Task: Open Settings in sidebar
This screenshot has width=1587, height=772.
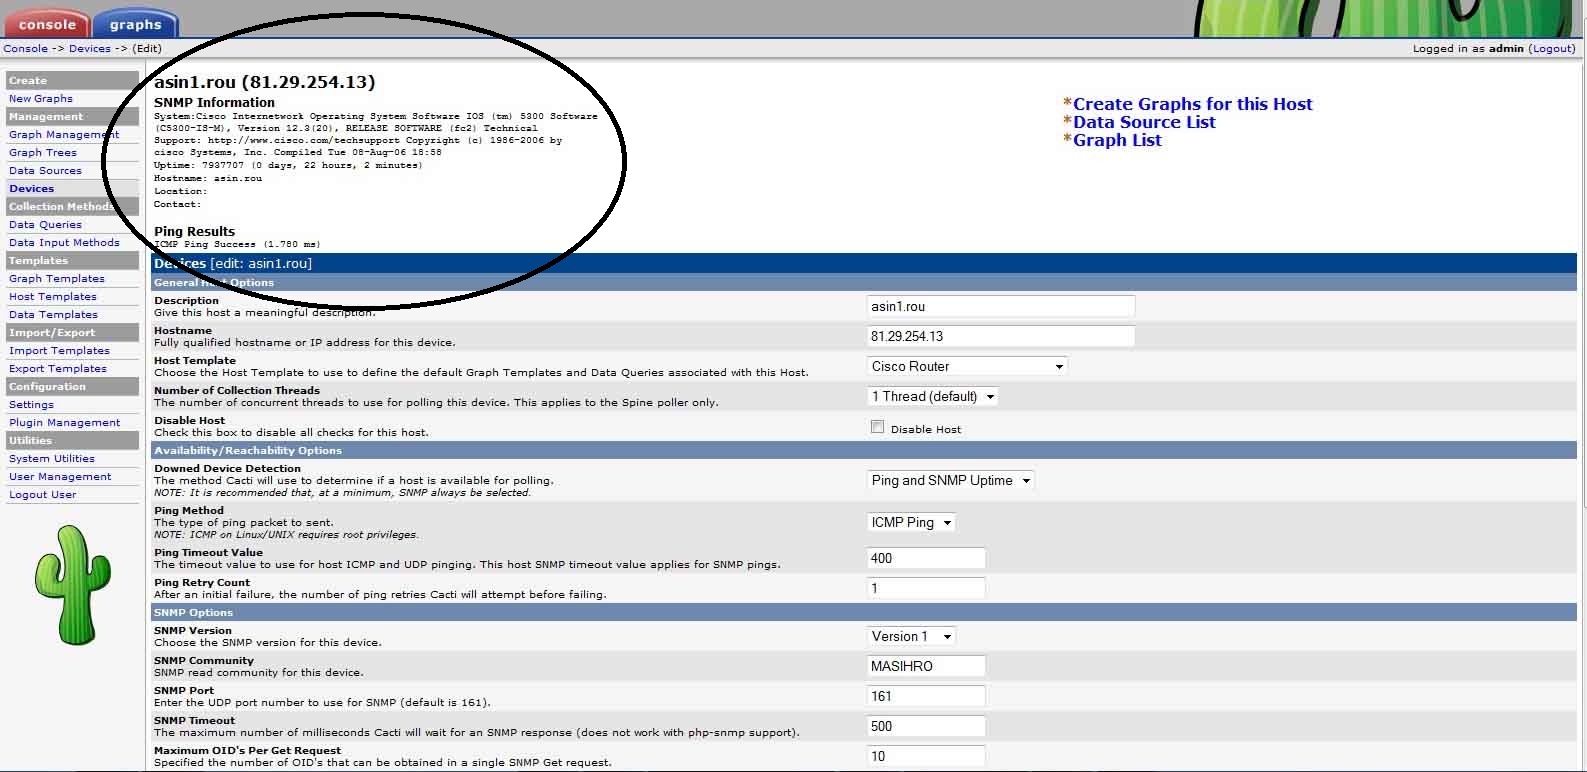Action: (x=31, y=405)
